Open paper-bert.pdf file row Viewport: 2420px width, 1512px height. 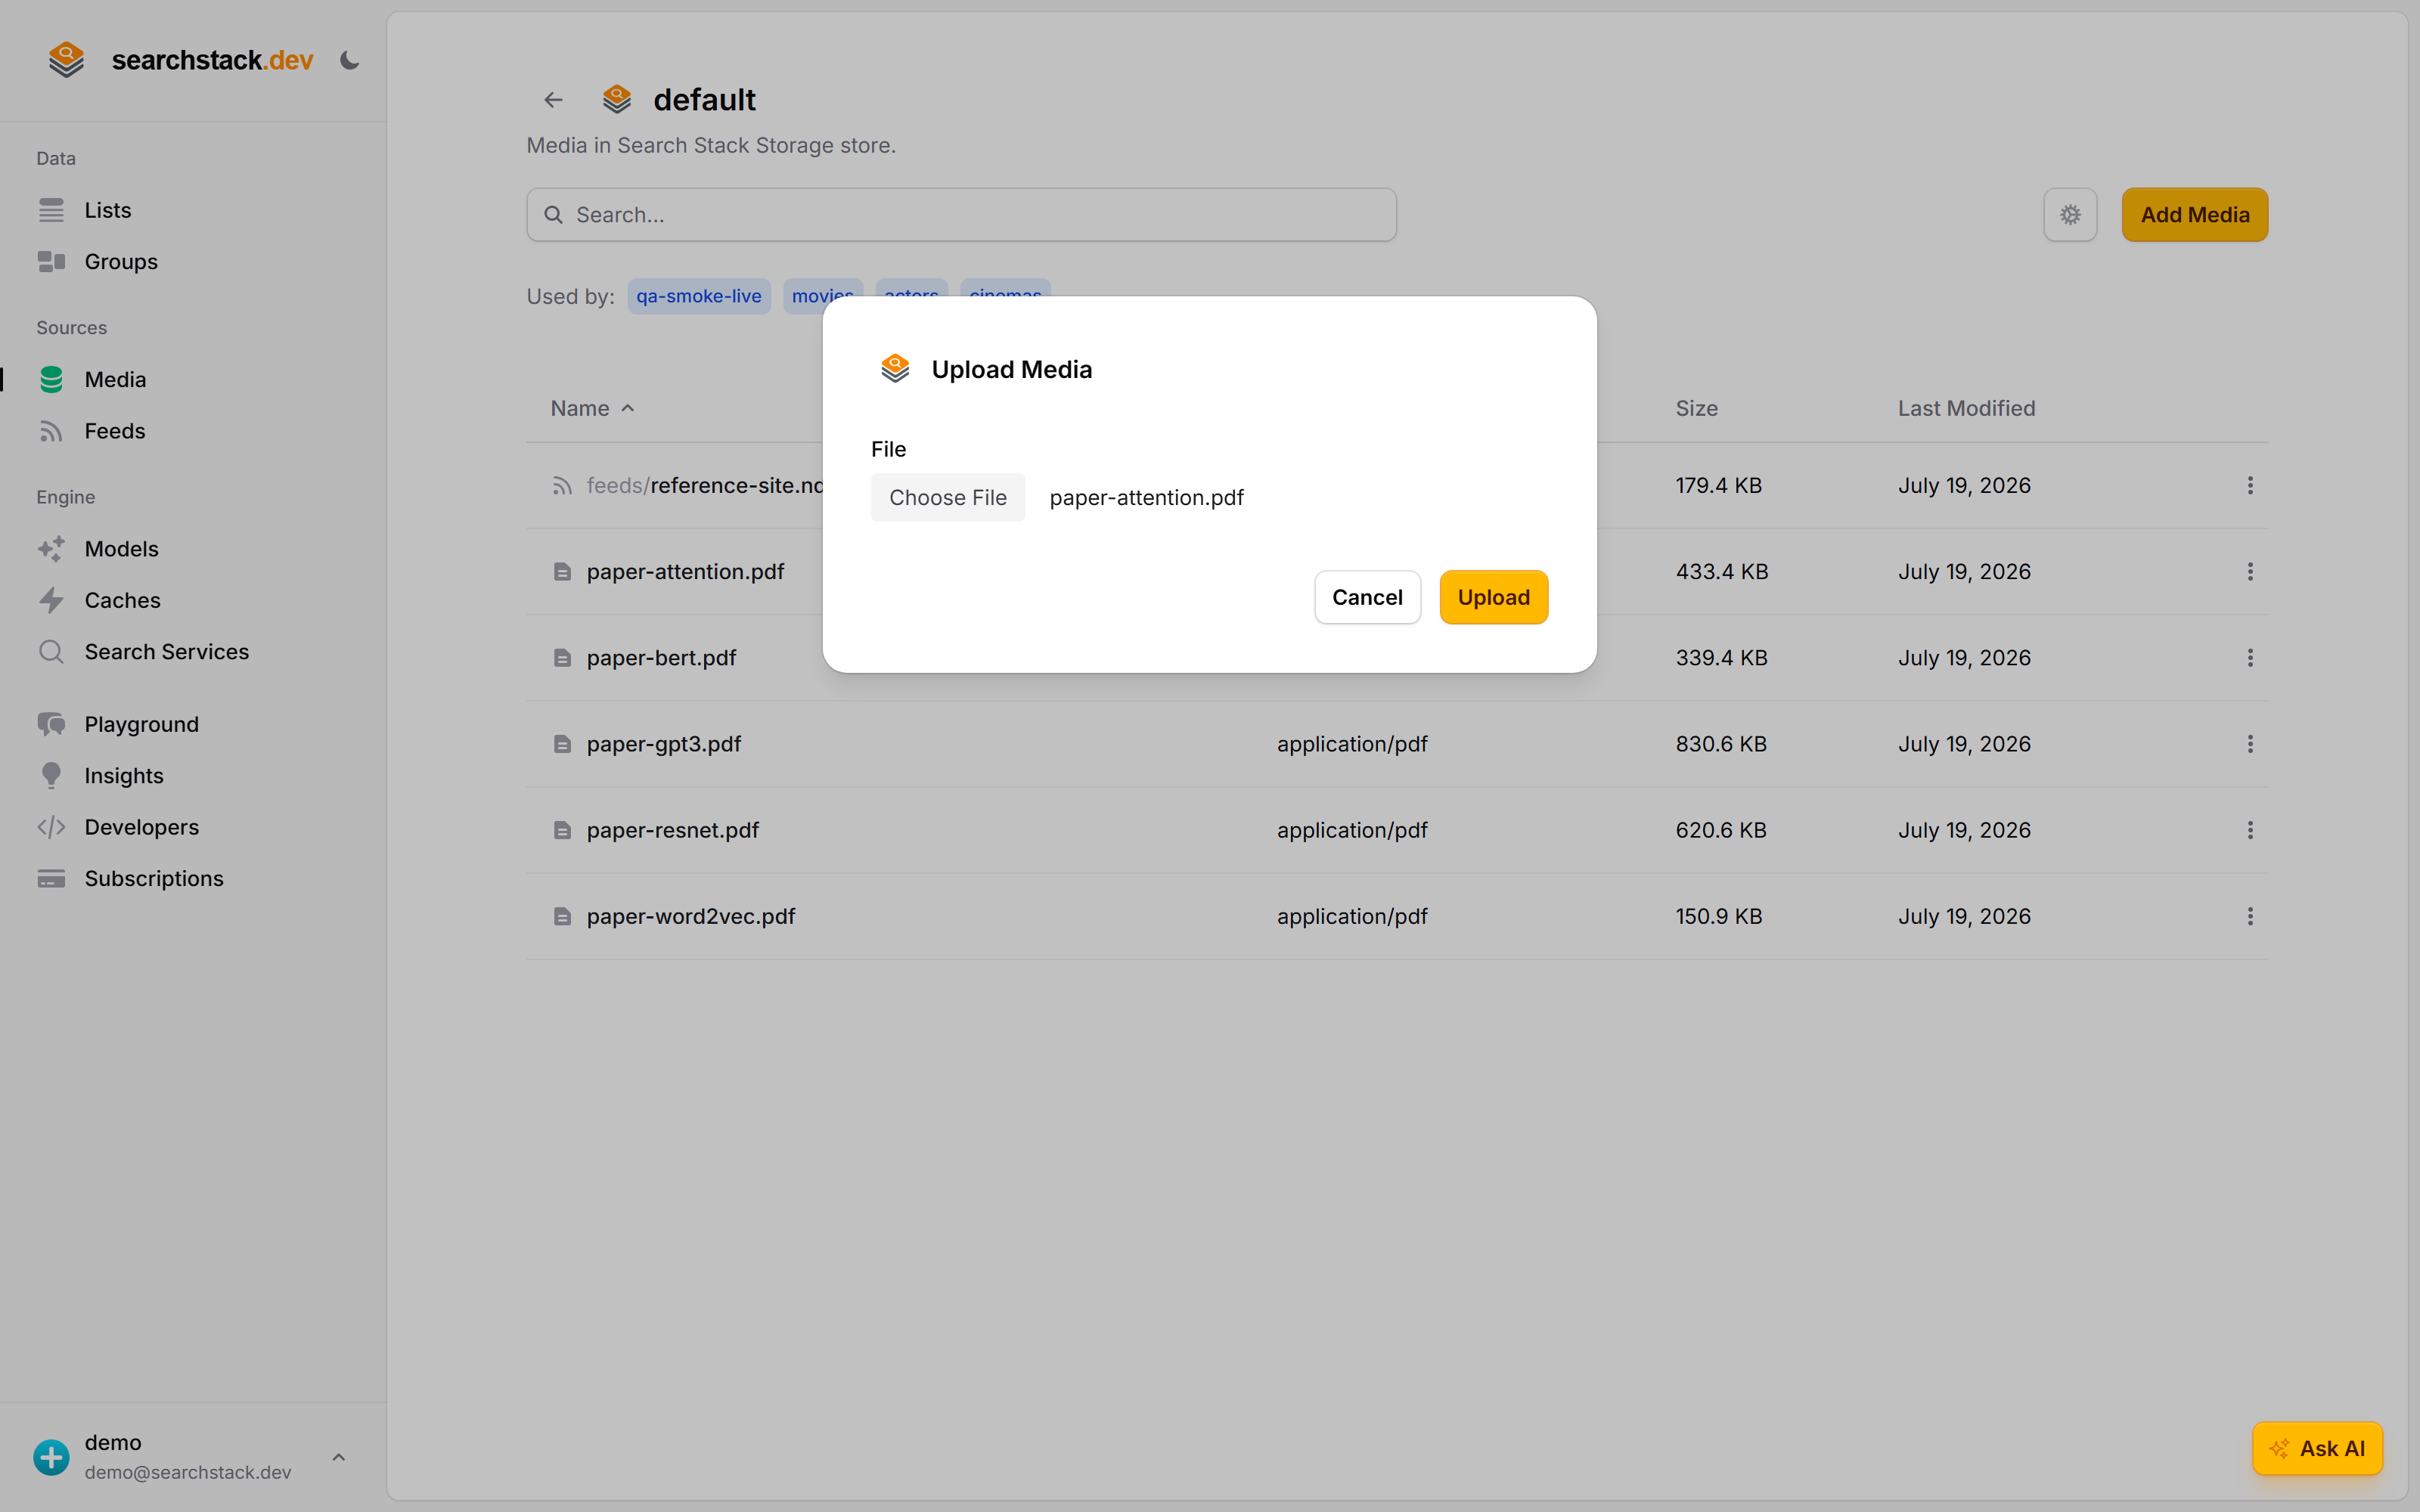[x=661, y=658]
